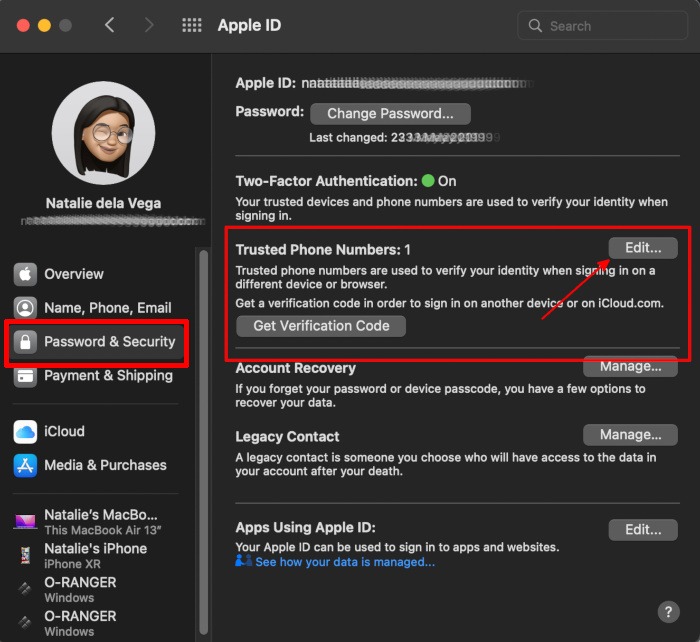
Task: Select Natalie's iPhone device entry
Action: (96, 555)
